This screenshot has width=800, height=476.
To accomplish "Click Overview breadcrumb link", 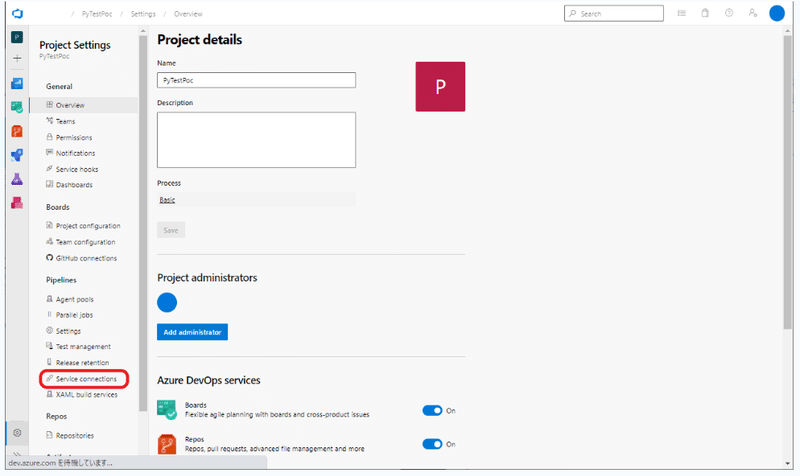I will coord(188,14).
